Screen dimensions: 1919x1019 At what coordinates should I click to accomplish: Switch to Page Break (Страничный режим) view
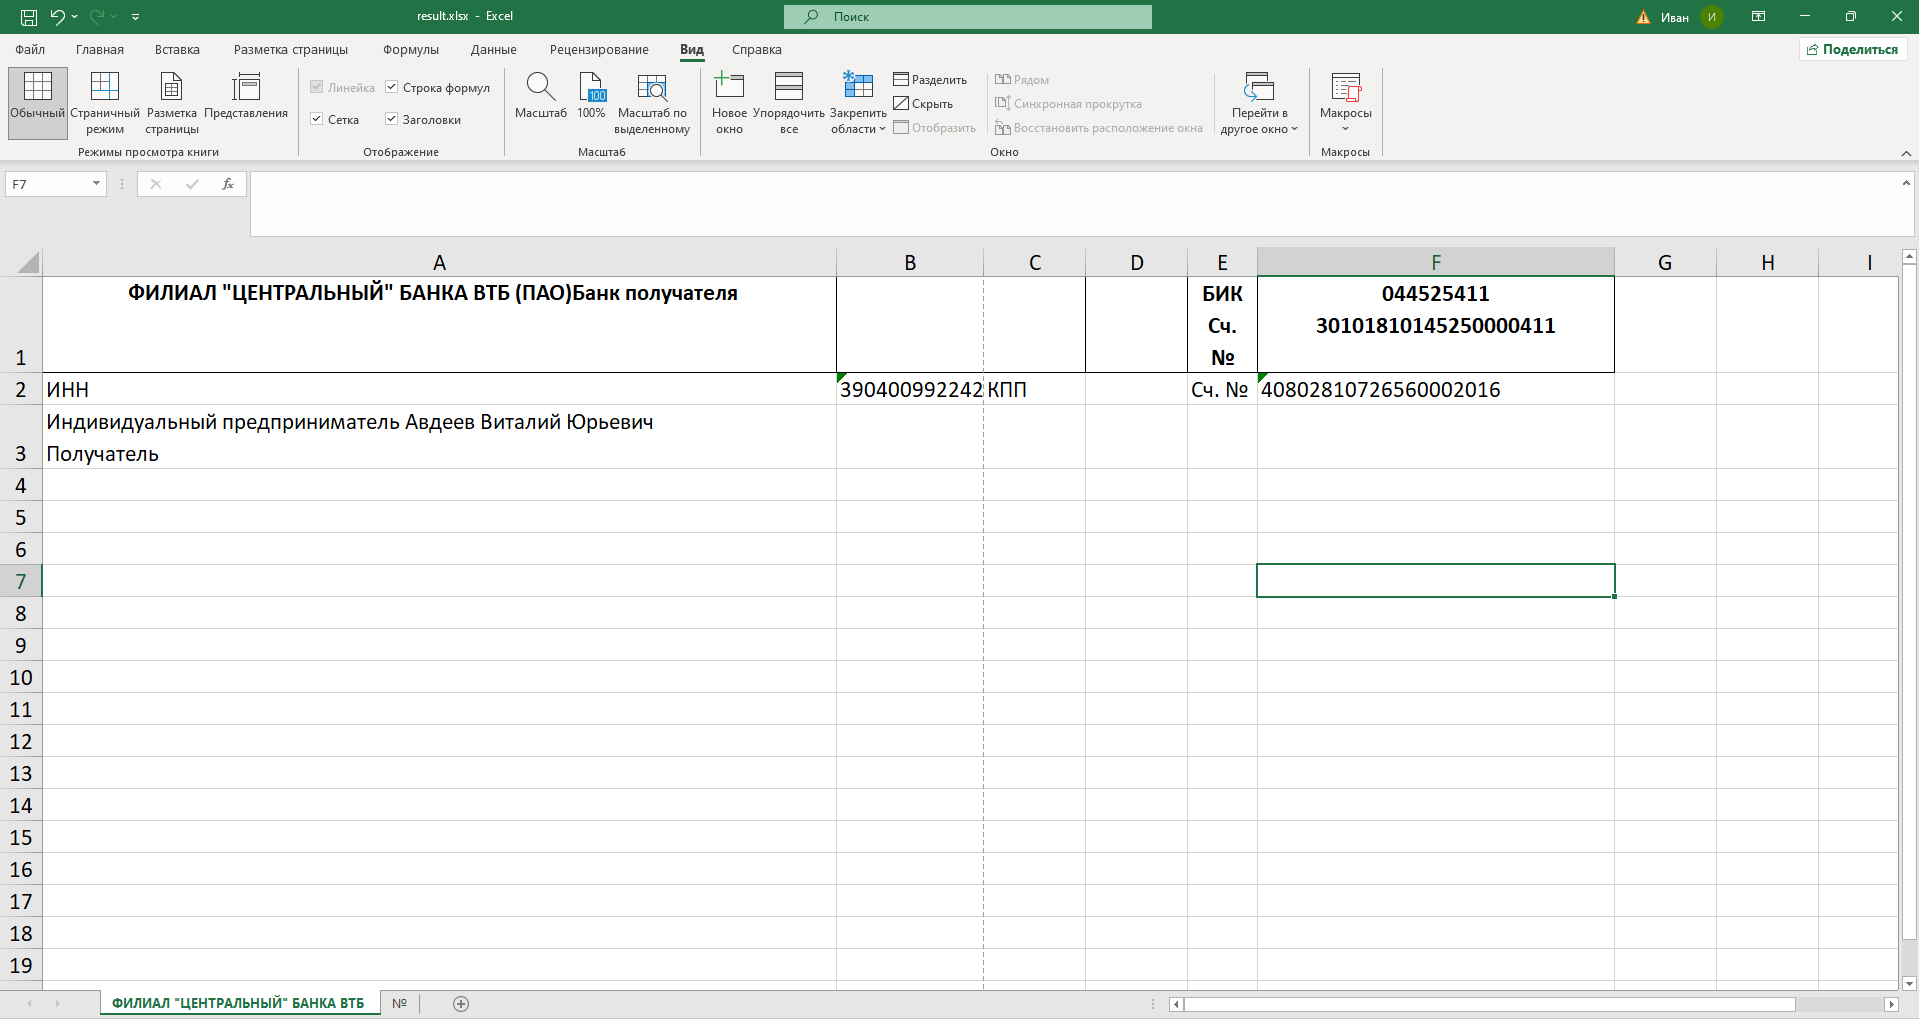[105, 103]
